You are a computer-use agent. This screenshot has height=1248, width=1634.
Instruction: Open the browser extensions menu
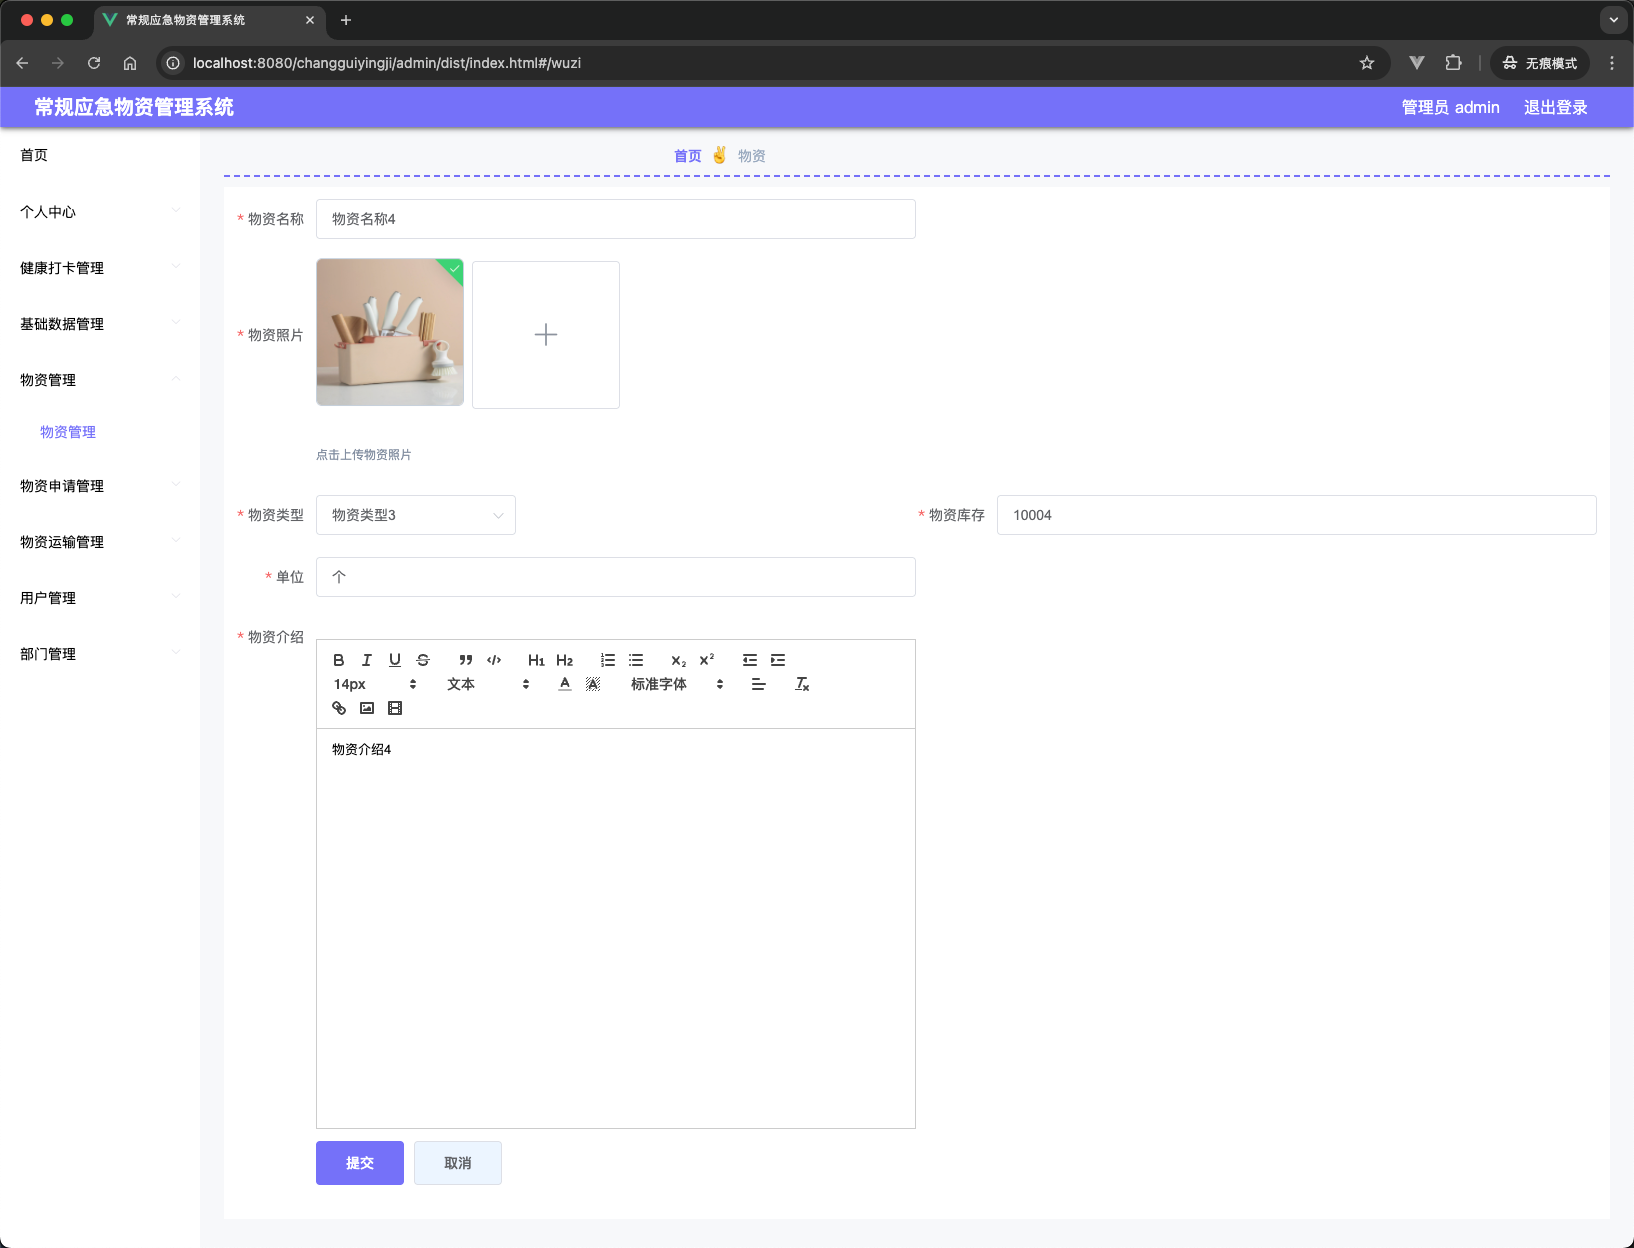(x=1453, y=63)
